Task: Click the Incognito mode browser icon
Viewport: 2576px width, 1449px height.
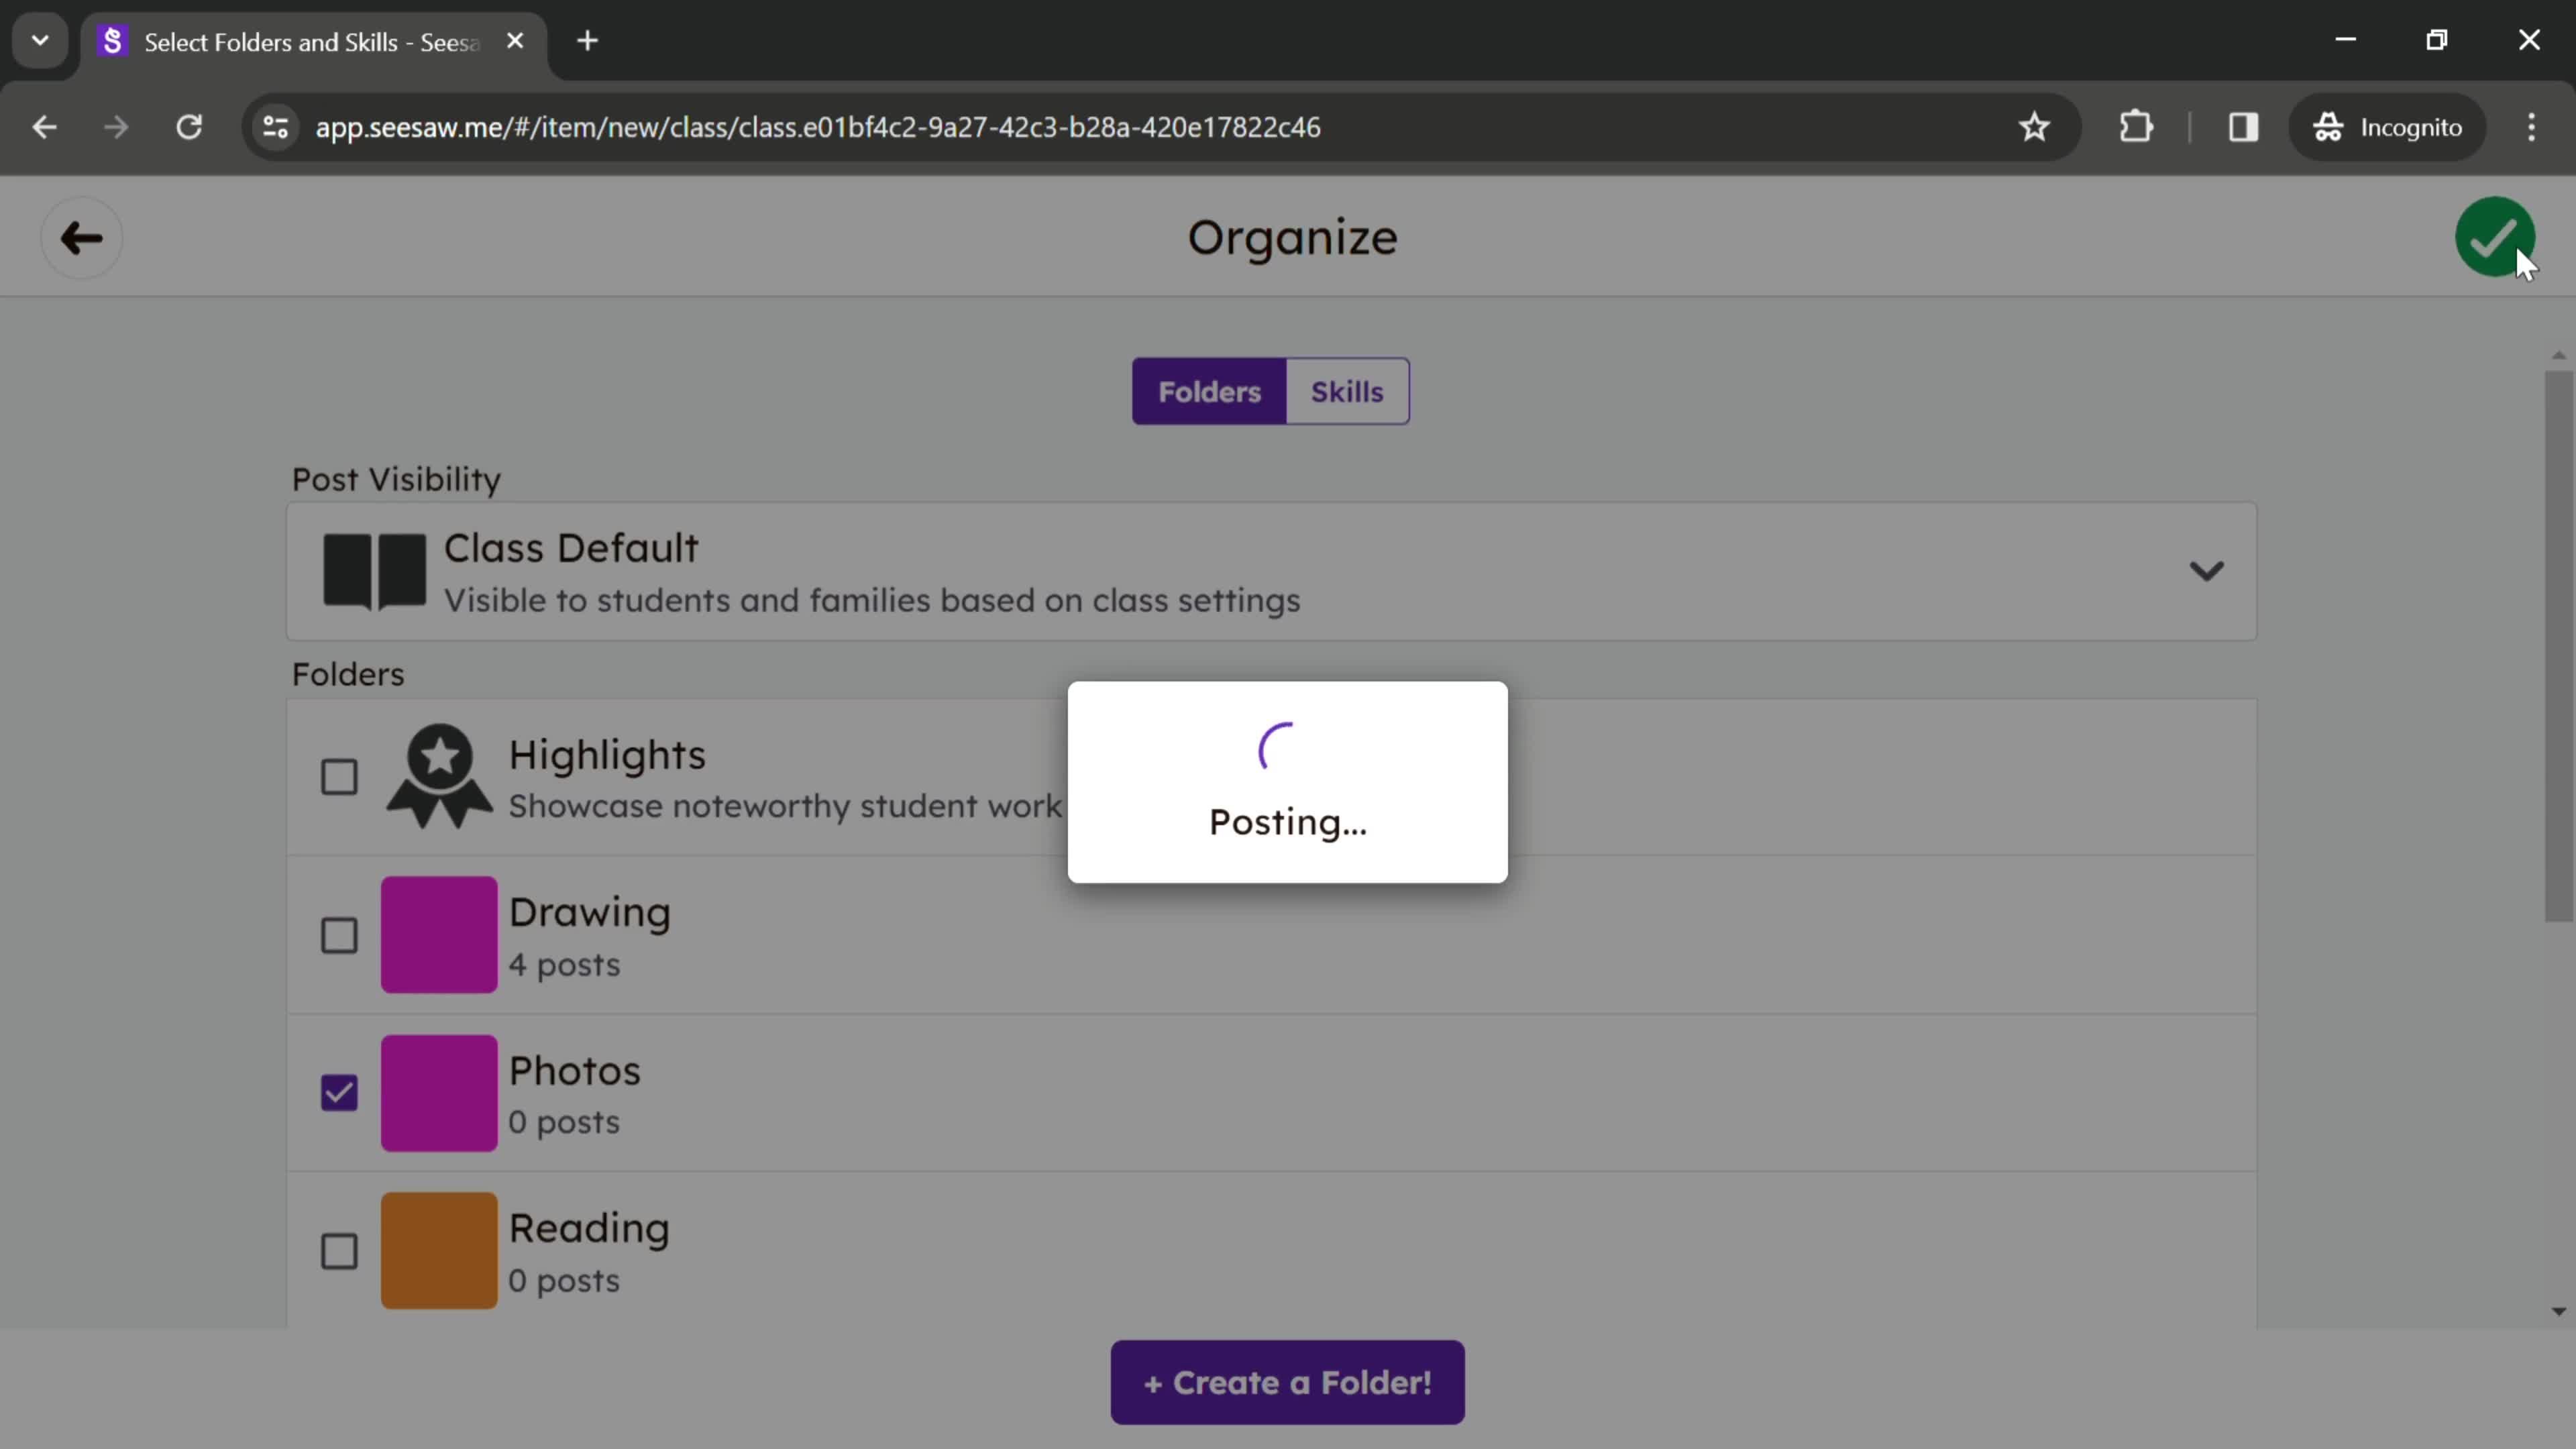Action: (x=2330, y=125)
